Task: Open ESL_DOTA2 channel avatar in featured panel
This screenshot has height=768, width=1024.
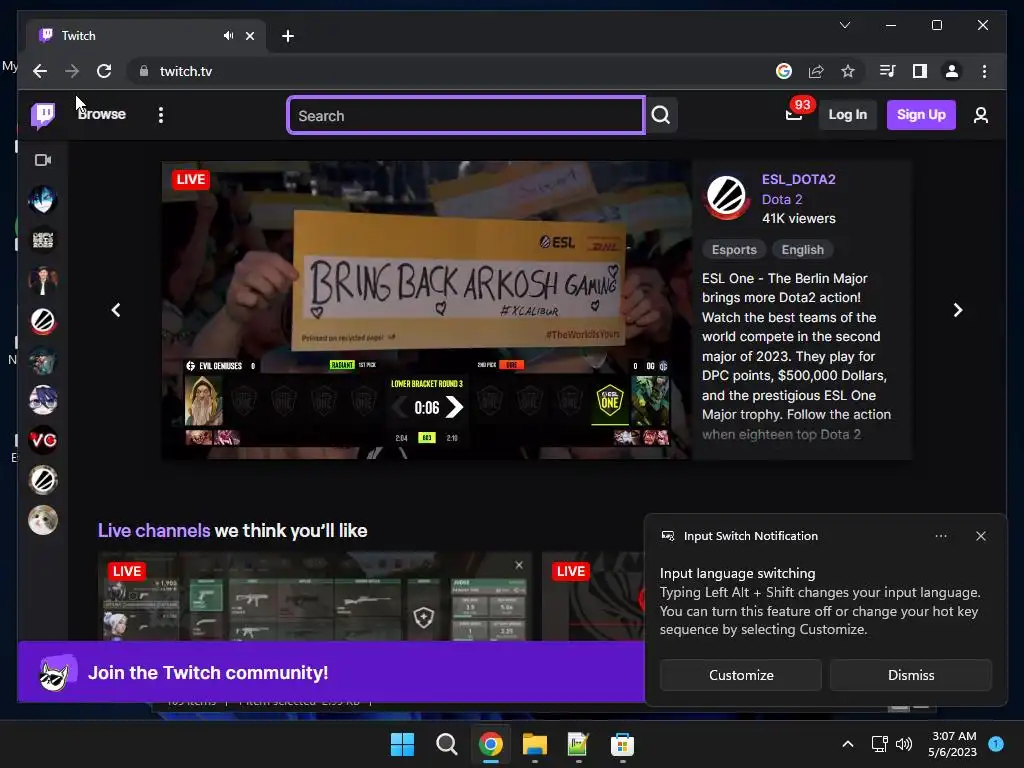Action: point(727,197)
